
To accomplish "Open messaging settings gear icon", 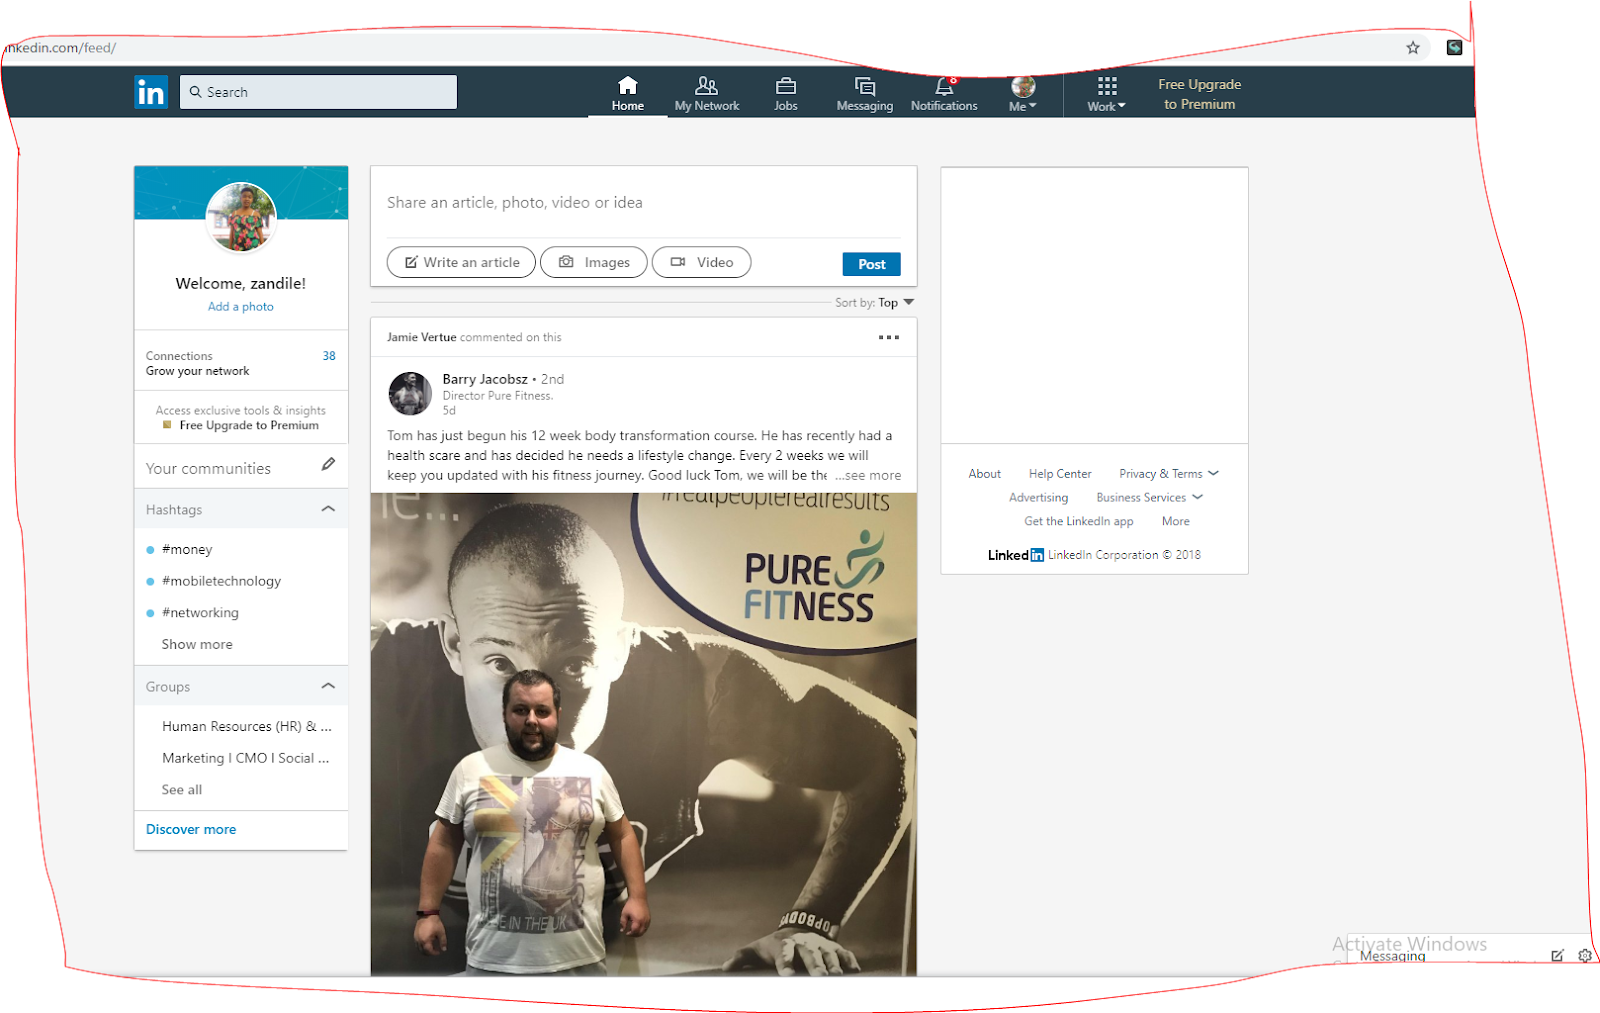I will pos(1585,956).
